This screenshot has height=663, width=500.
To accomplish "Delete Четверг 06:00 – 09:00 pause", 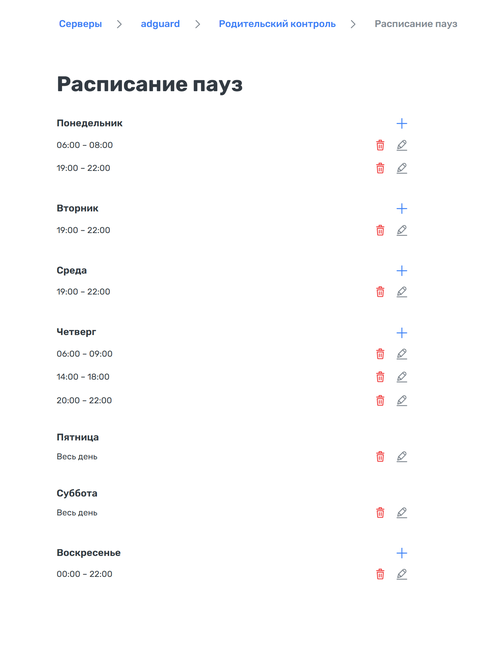I will click(380, 354).
